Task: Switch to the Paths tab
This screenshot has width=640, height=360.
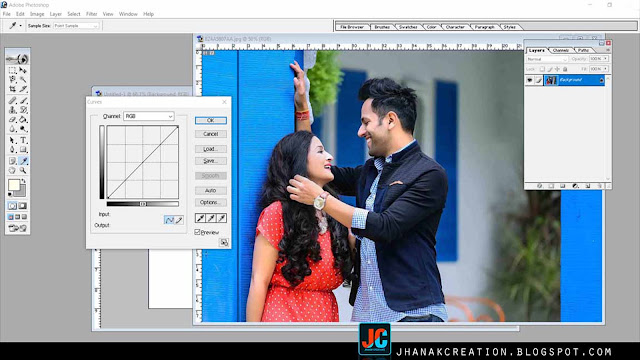Action: [583, 50]
